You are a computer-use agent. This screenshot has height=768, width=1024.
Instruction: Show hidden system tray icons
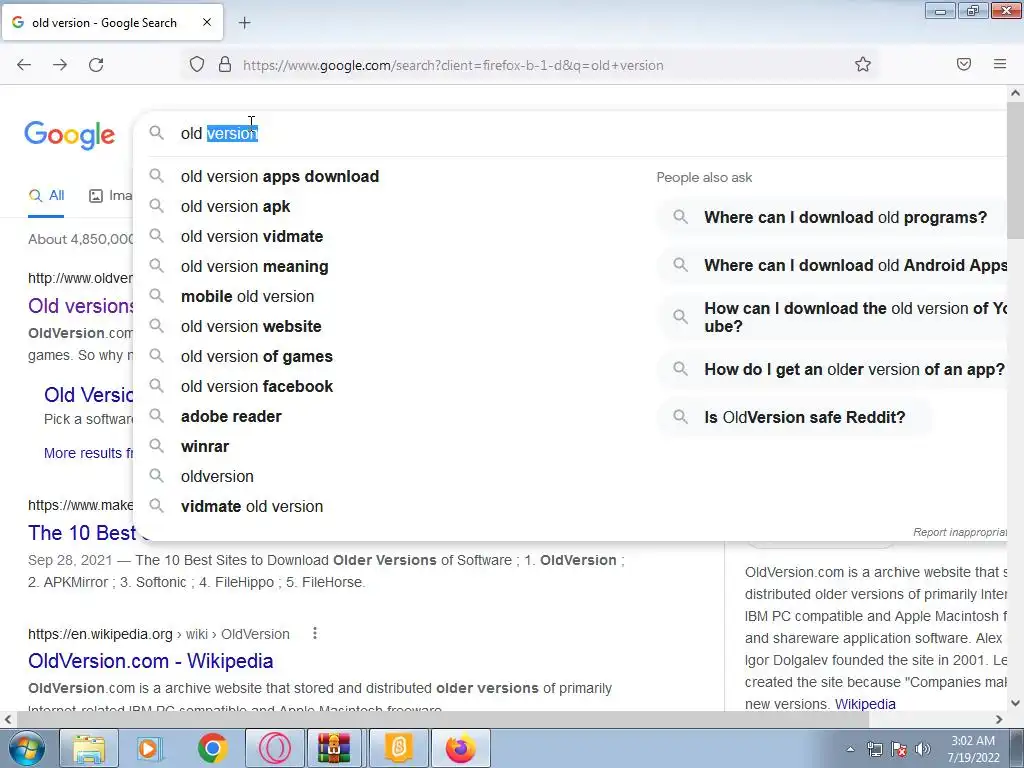[x=850, y=749]
